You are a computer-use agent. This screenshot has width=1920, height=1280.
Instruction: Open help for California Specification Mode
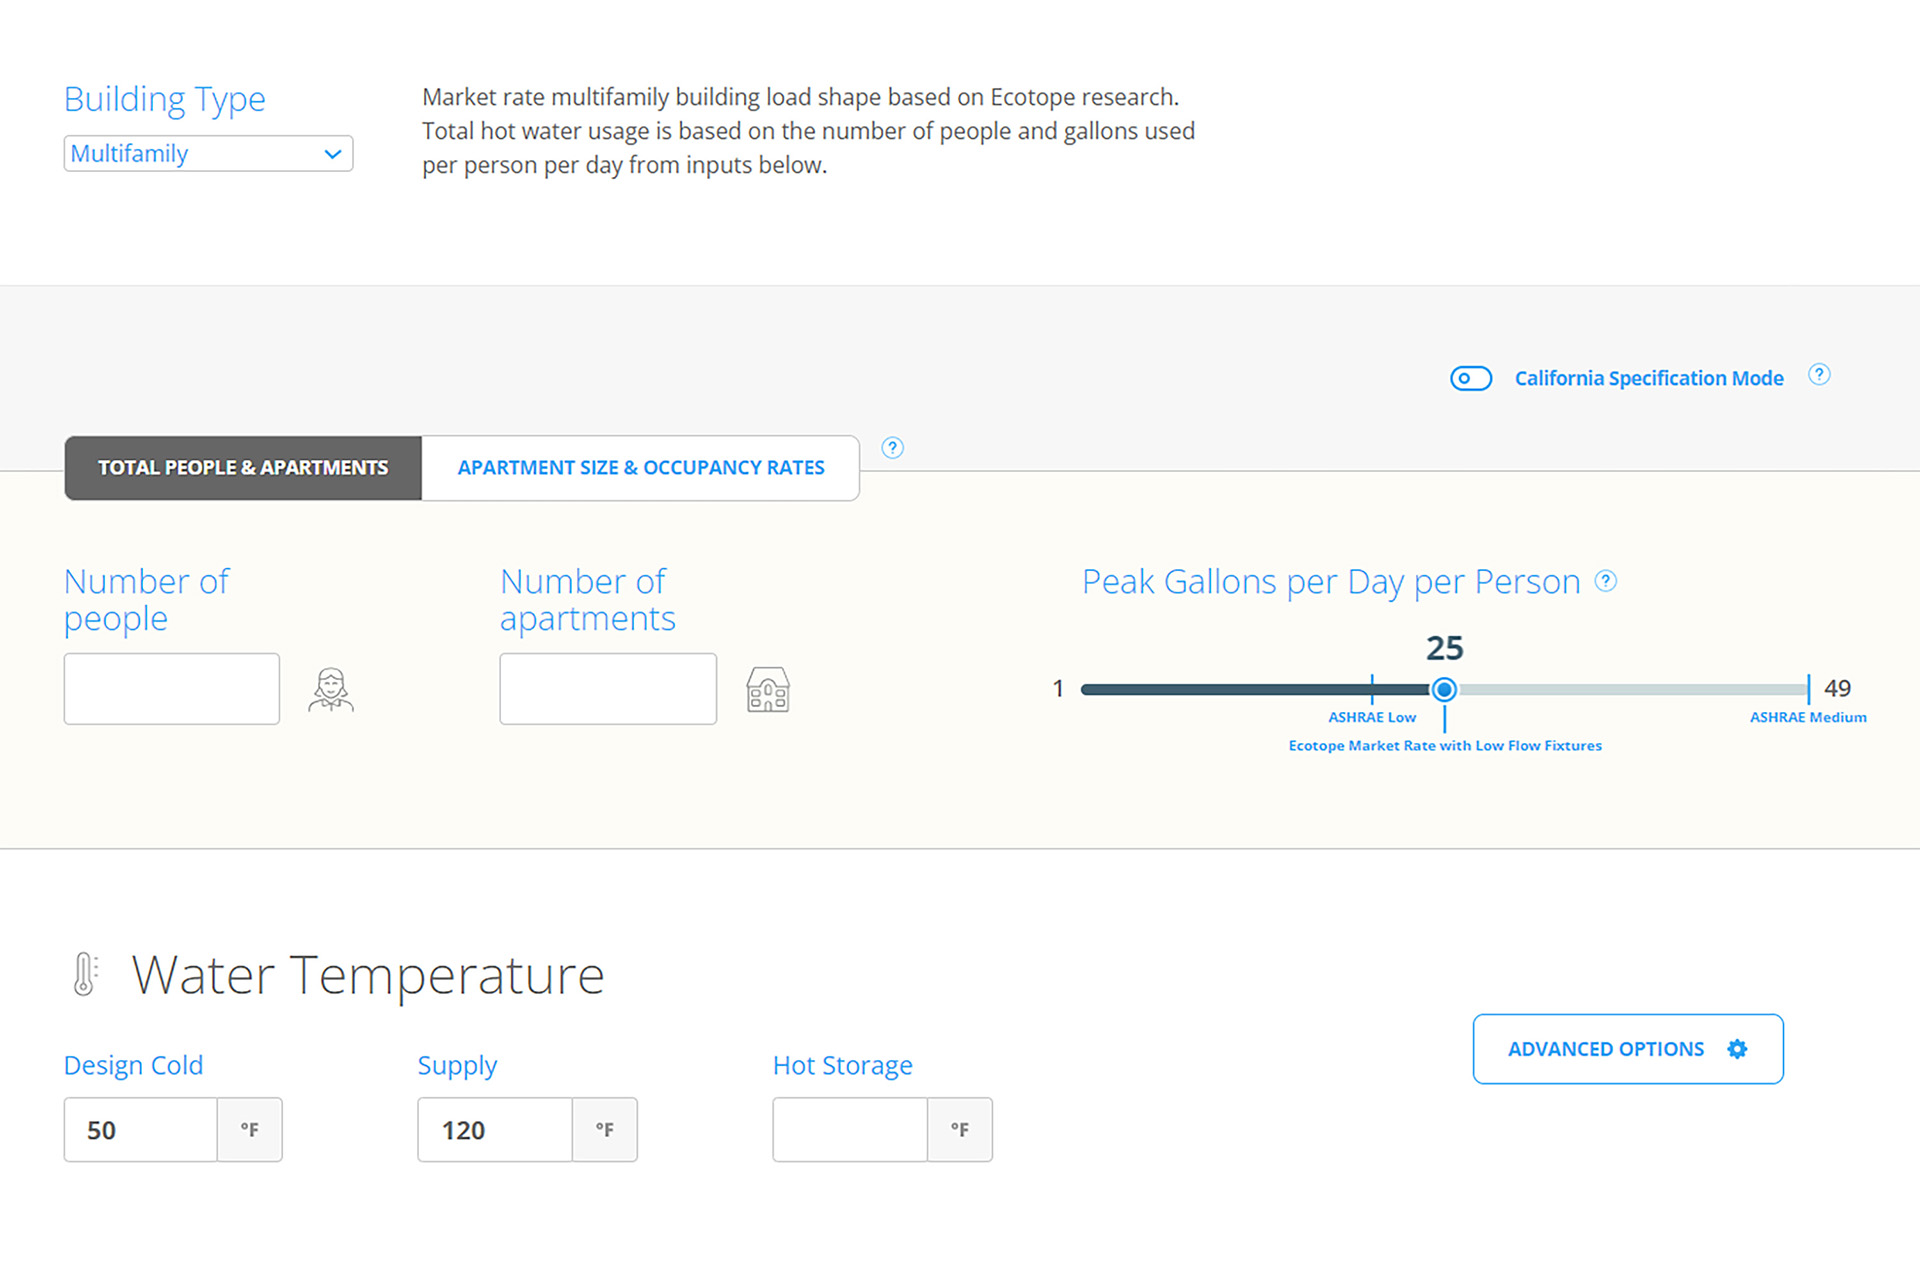pyautogui.click(x=1819, y=375)
